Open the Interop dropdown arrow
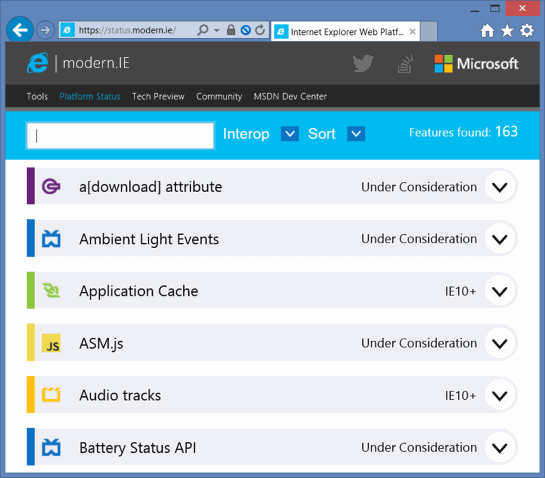The image size is (545, 478). pos(290,133)
